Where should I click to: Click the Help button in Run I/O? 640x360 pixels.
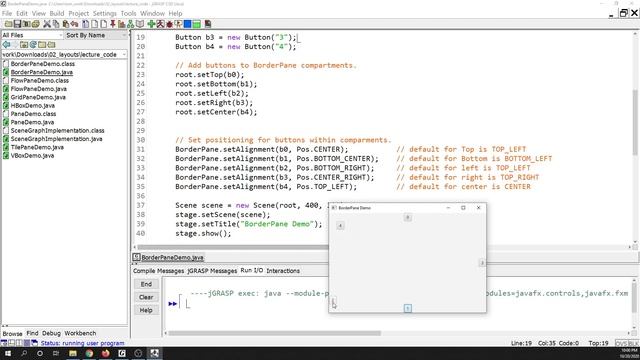click(x=146, y=310)
